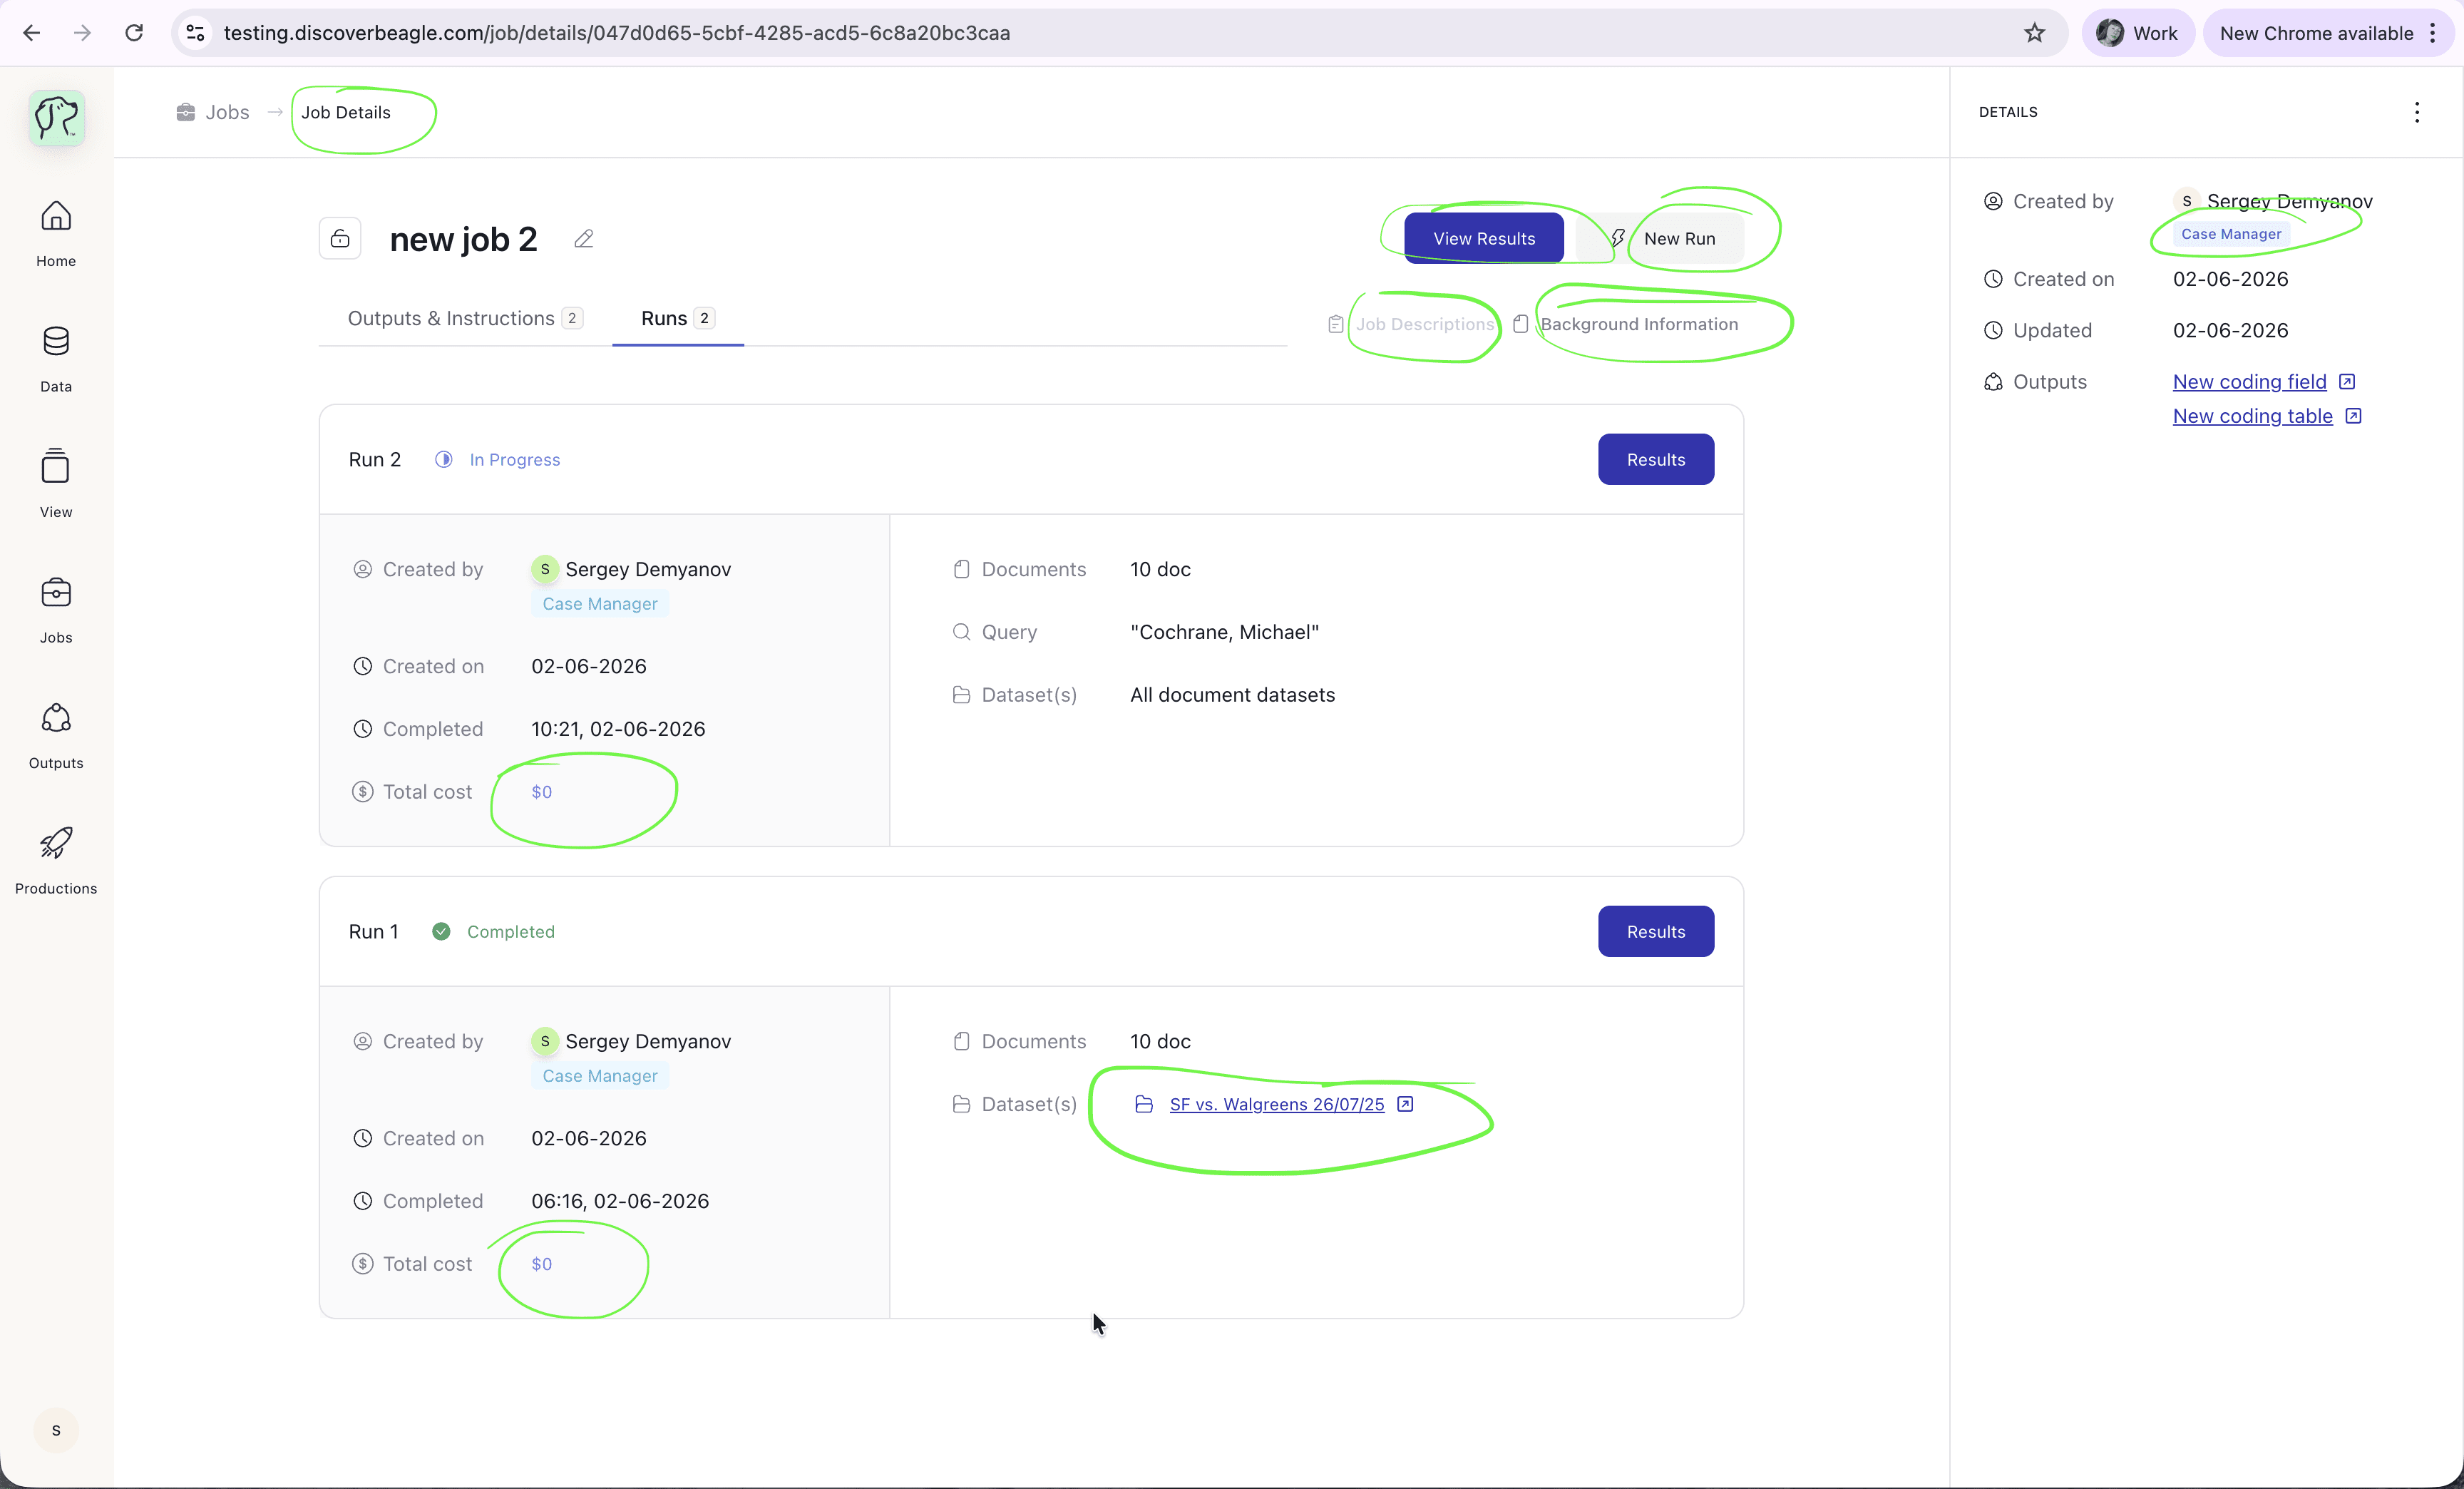Click the View Results button
The height and width of the screenshot is (1489, 2464).
click(1483, 239)
